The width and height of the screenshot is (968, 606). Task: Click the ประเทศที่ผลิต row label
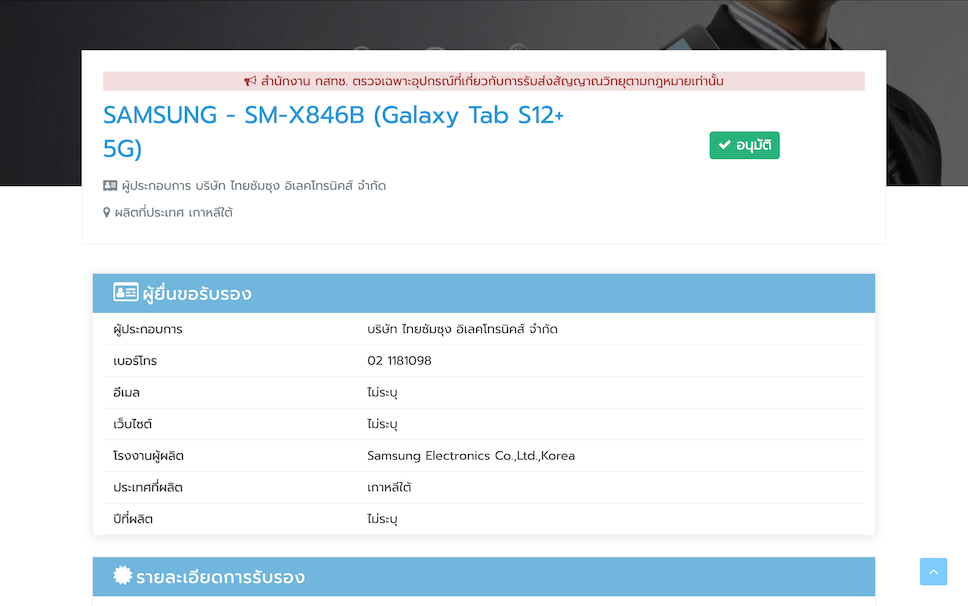148,488
